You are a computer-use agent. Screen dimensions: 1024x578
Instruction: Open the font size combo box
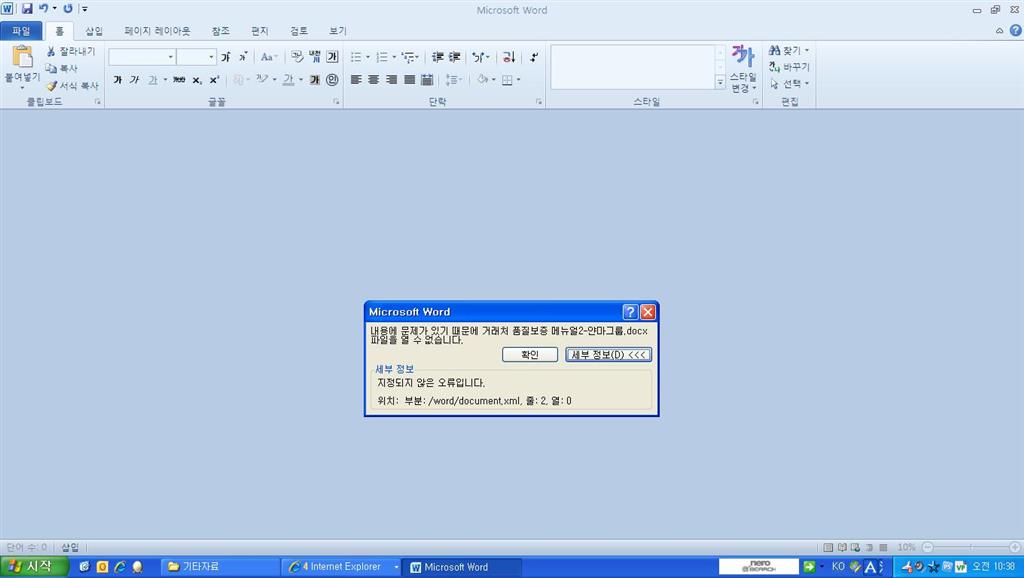click(x=197, y=57)
